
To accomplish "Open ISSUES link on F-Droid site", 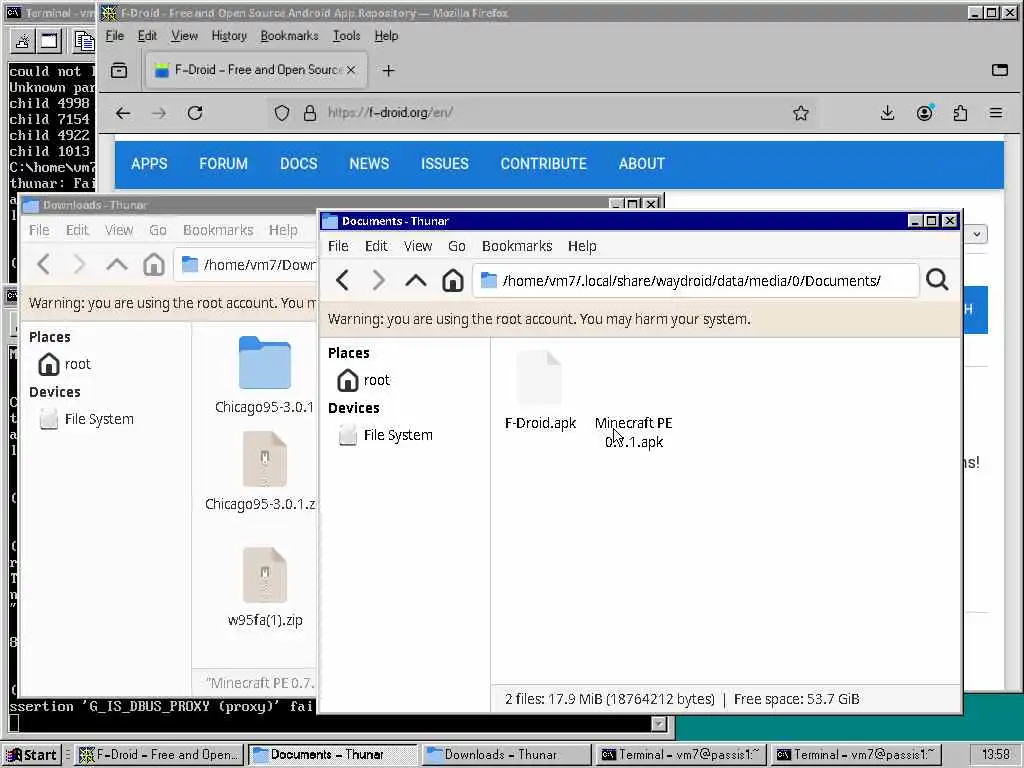I will (445, 164).
